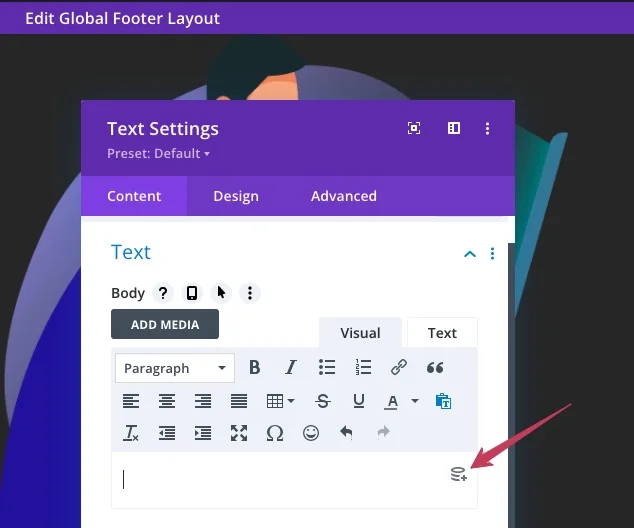This screenshot has height=528, width=634.
Task: Click the decrease indent icon
Action: [167, 433]
